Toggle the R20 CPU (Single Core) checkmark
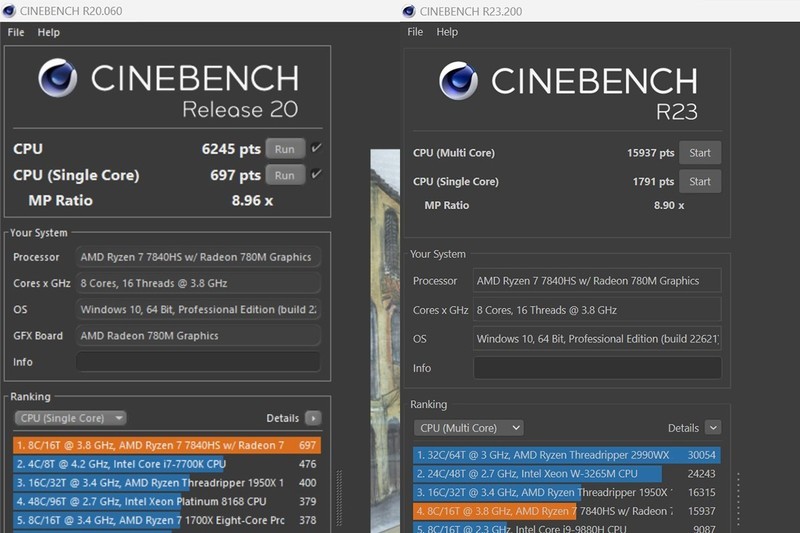 point(316,175)
